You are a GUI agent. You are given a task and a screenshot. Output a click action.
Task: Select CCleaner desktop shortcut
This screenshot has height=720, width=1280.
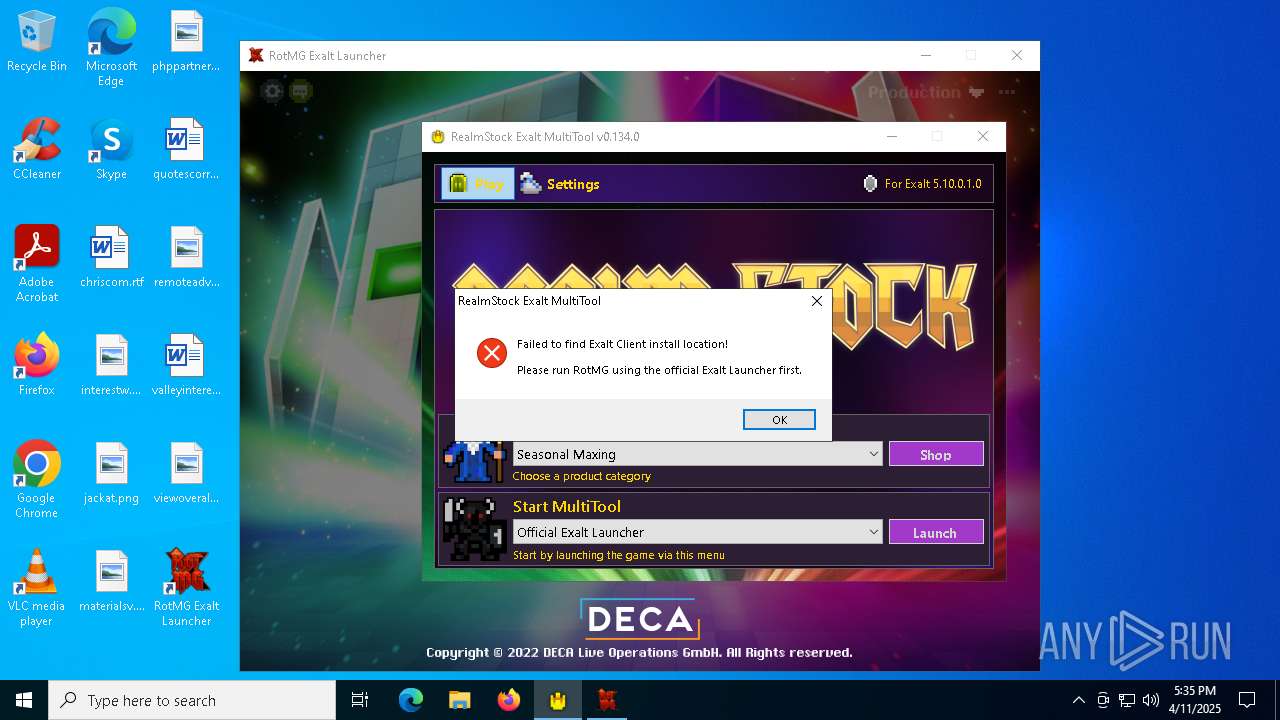(37, 150)
